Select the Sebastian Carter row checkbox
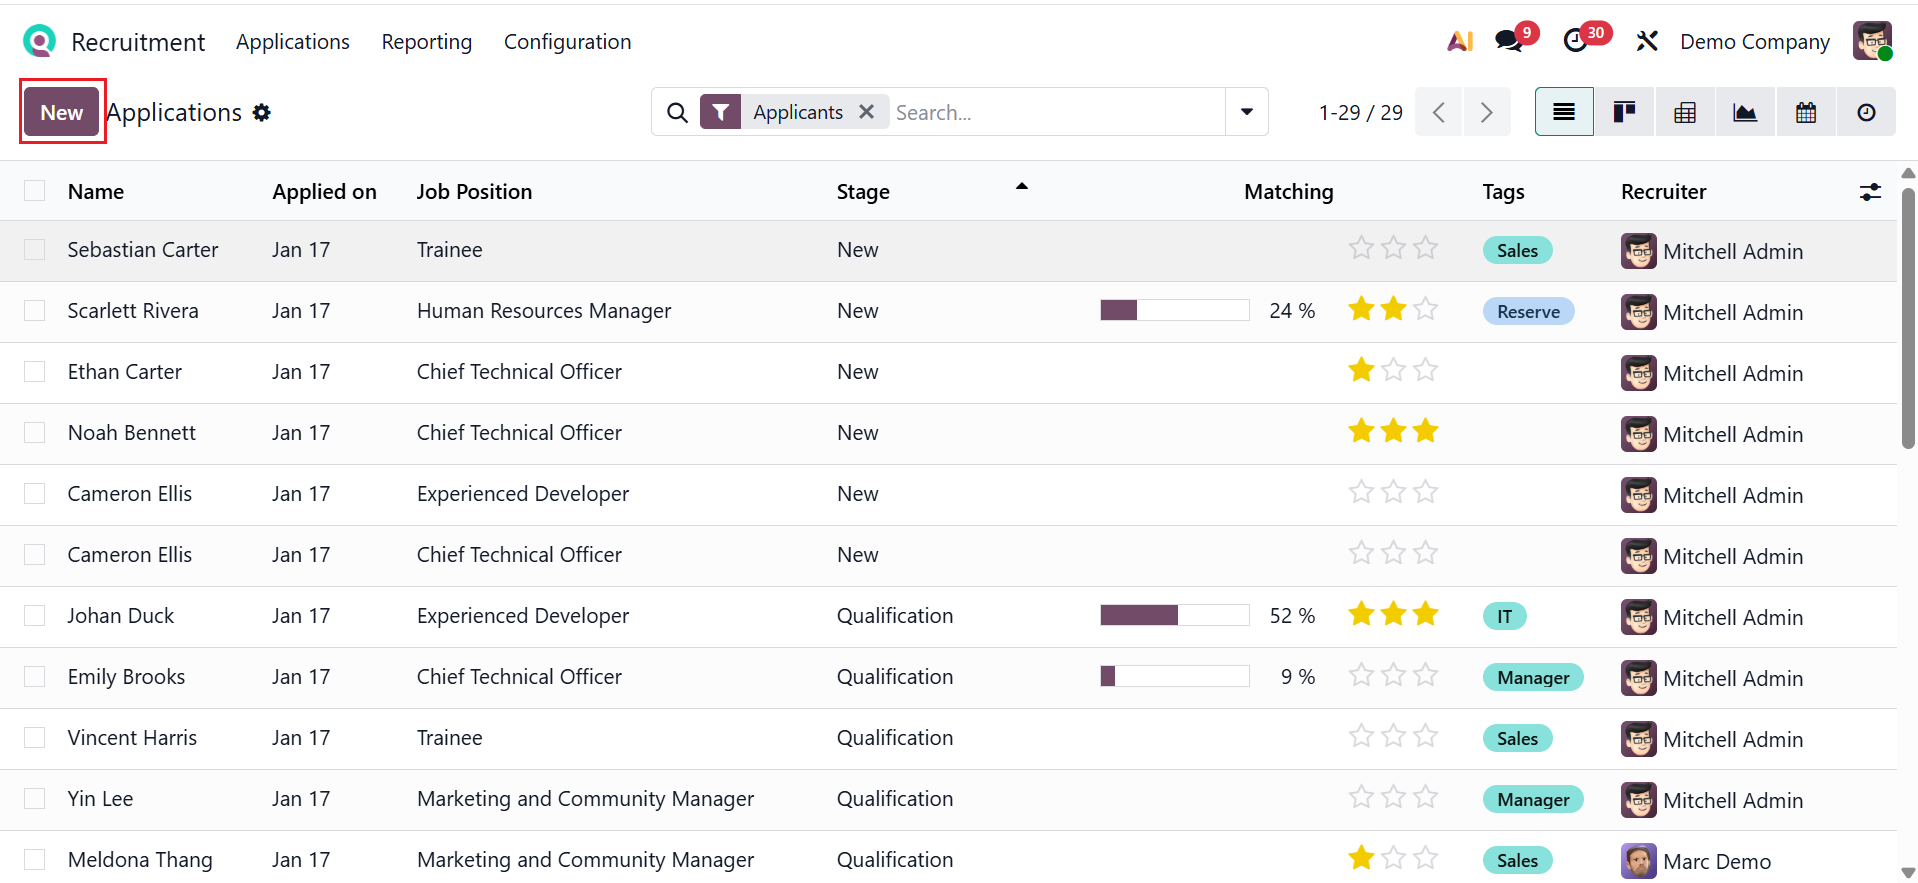Viewport: 1918px width, 883px height. 35,250
